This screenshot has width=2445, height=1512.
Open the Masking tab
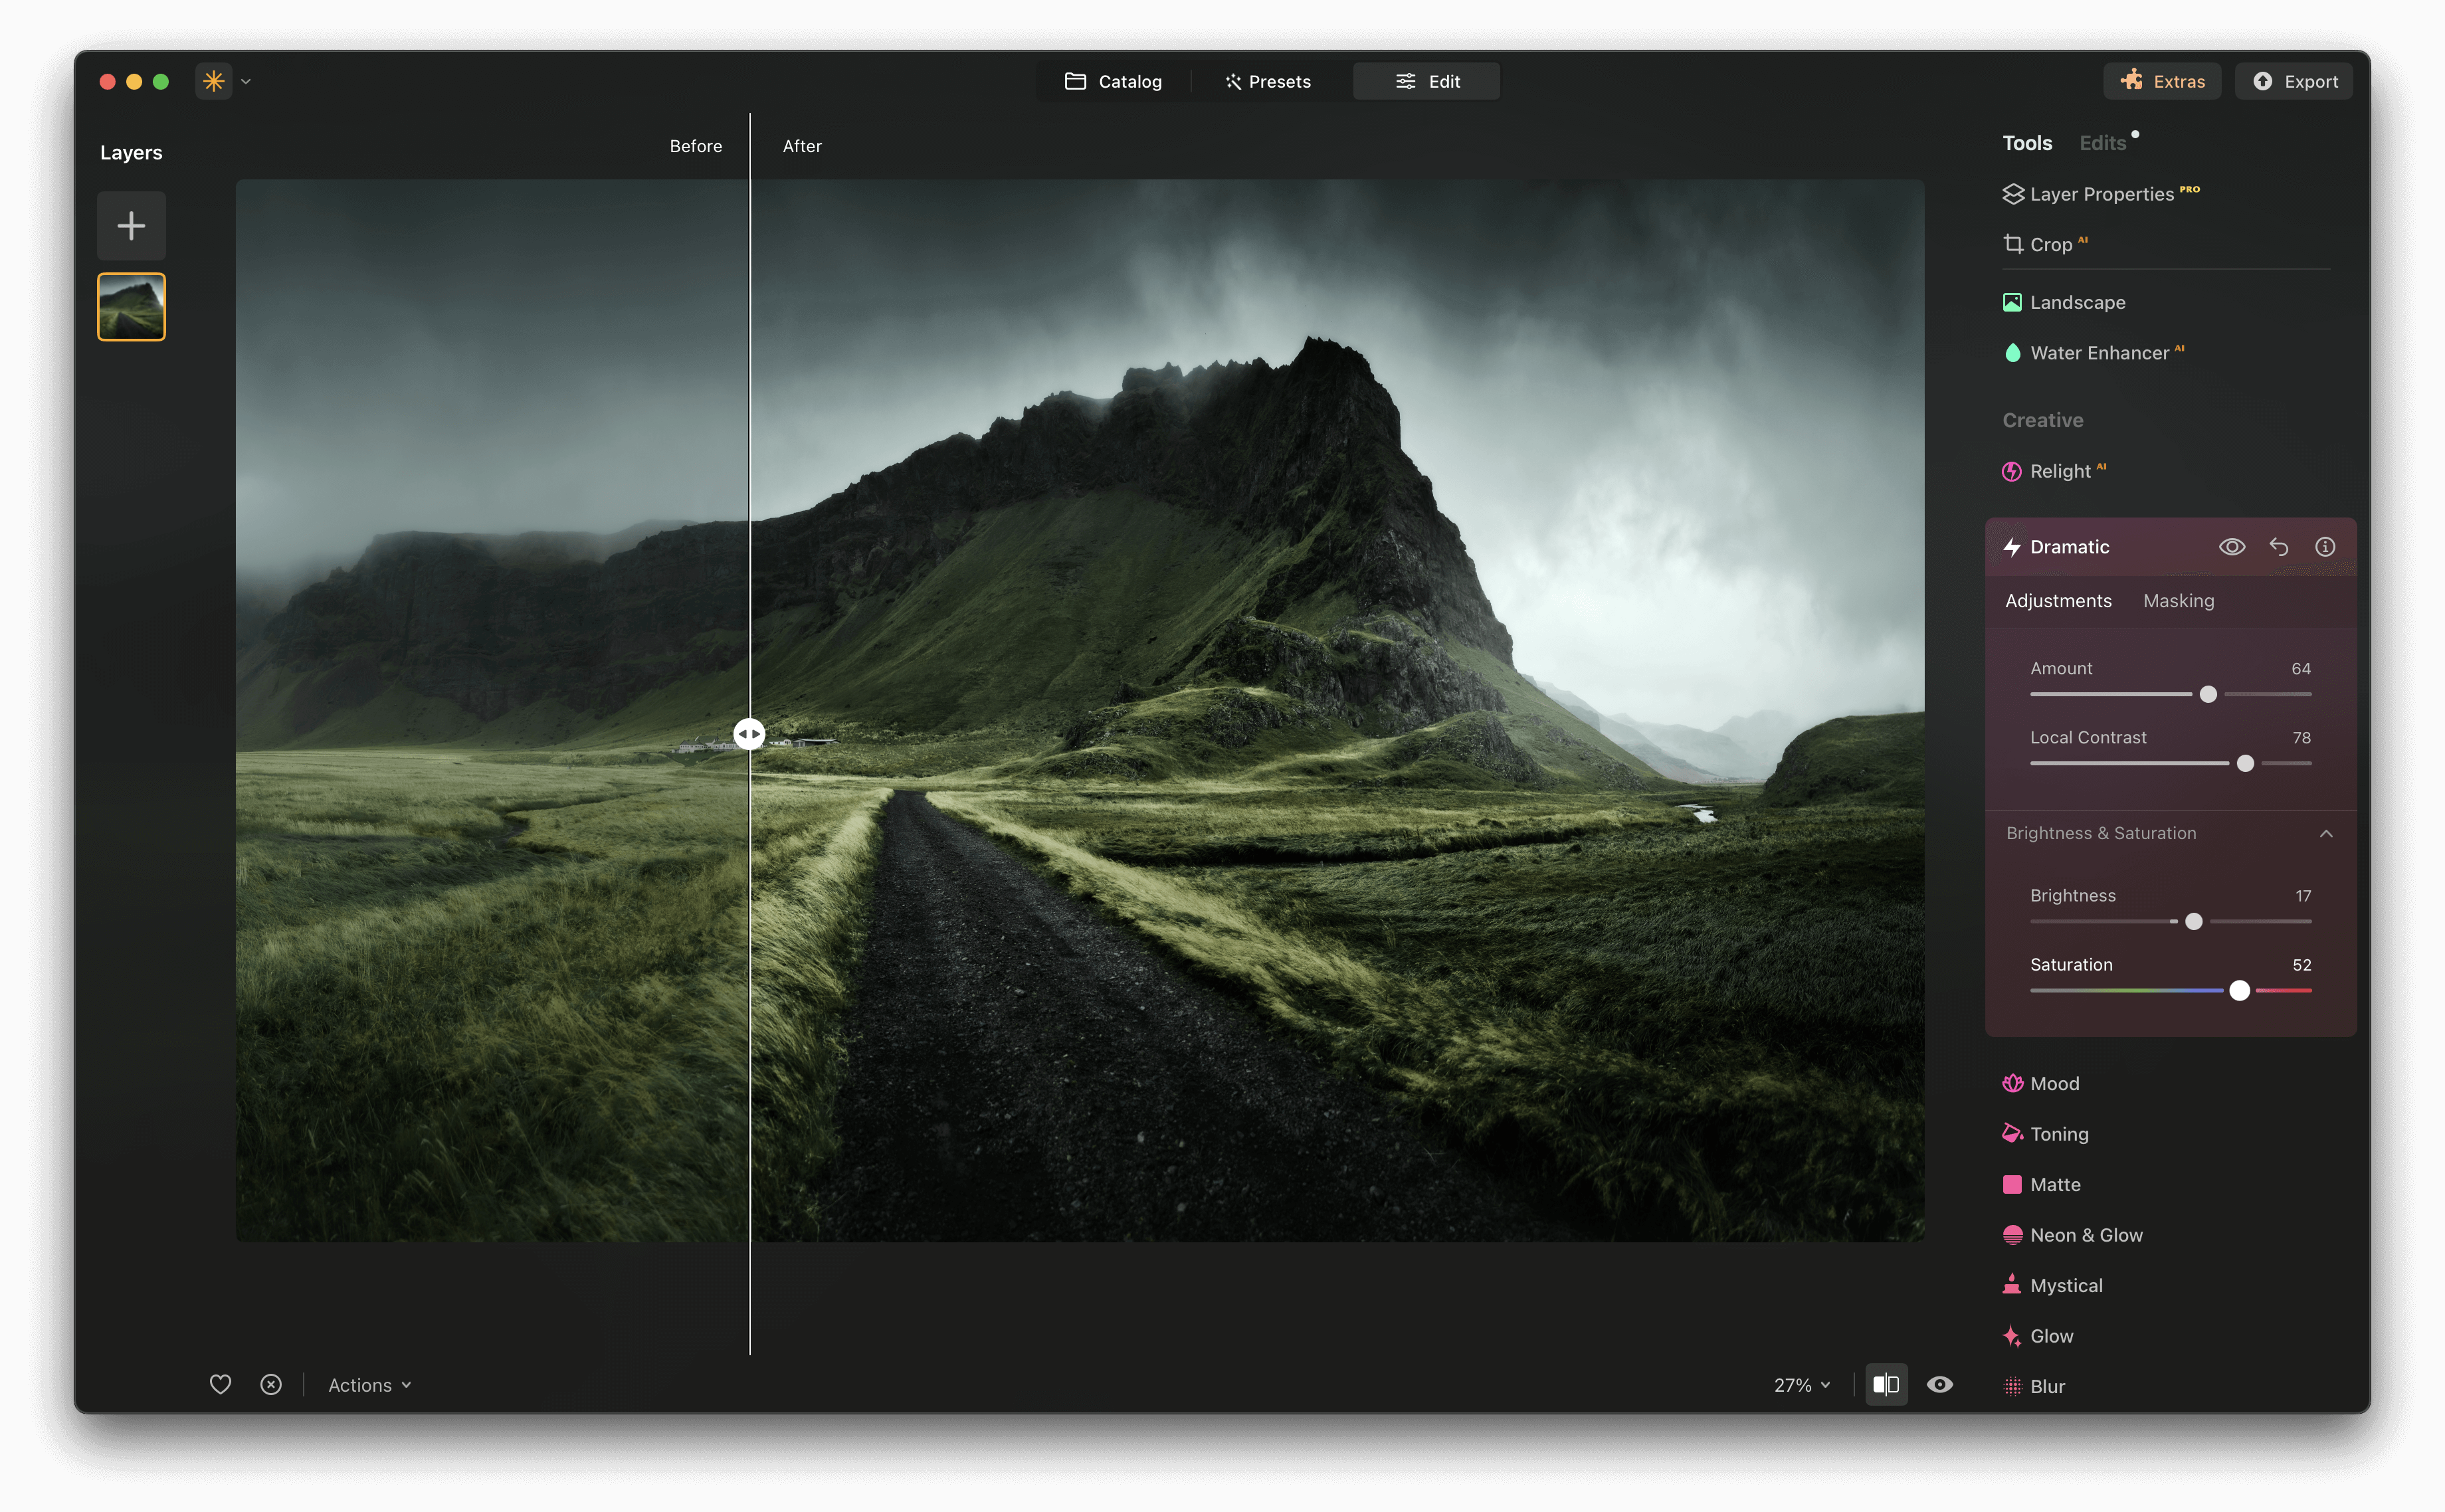click(2178, 600)
